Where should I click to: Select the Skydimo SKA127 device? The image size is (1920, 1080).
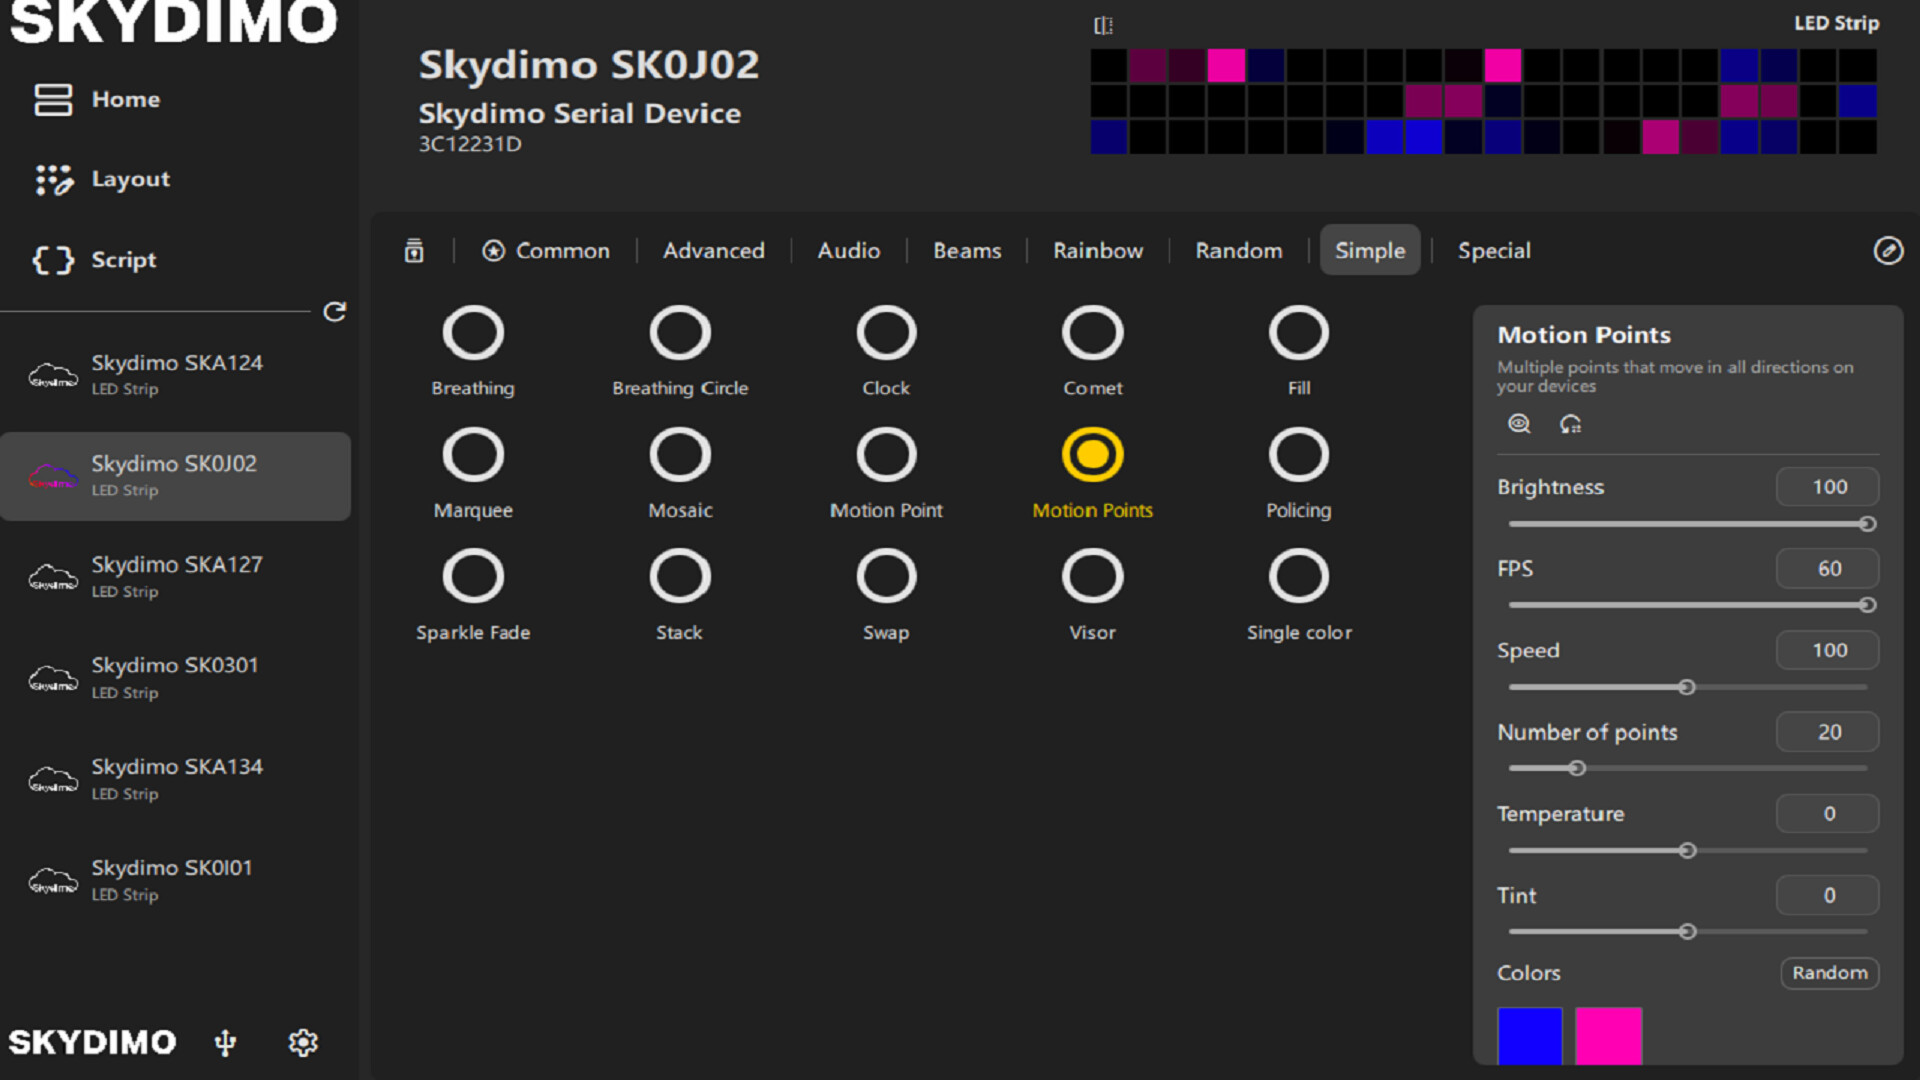(x=176, y=576)
